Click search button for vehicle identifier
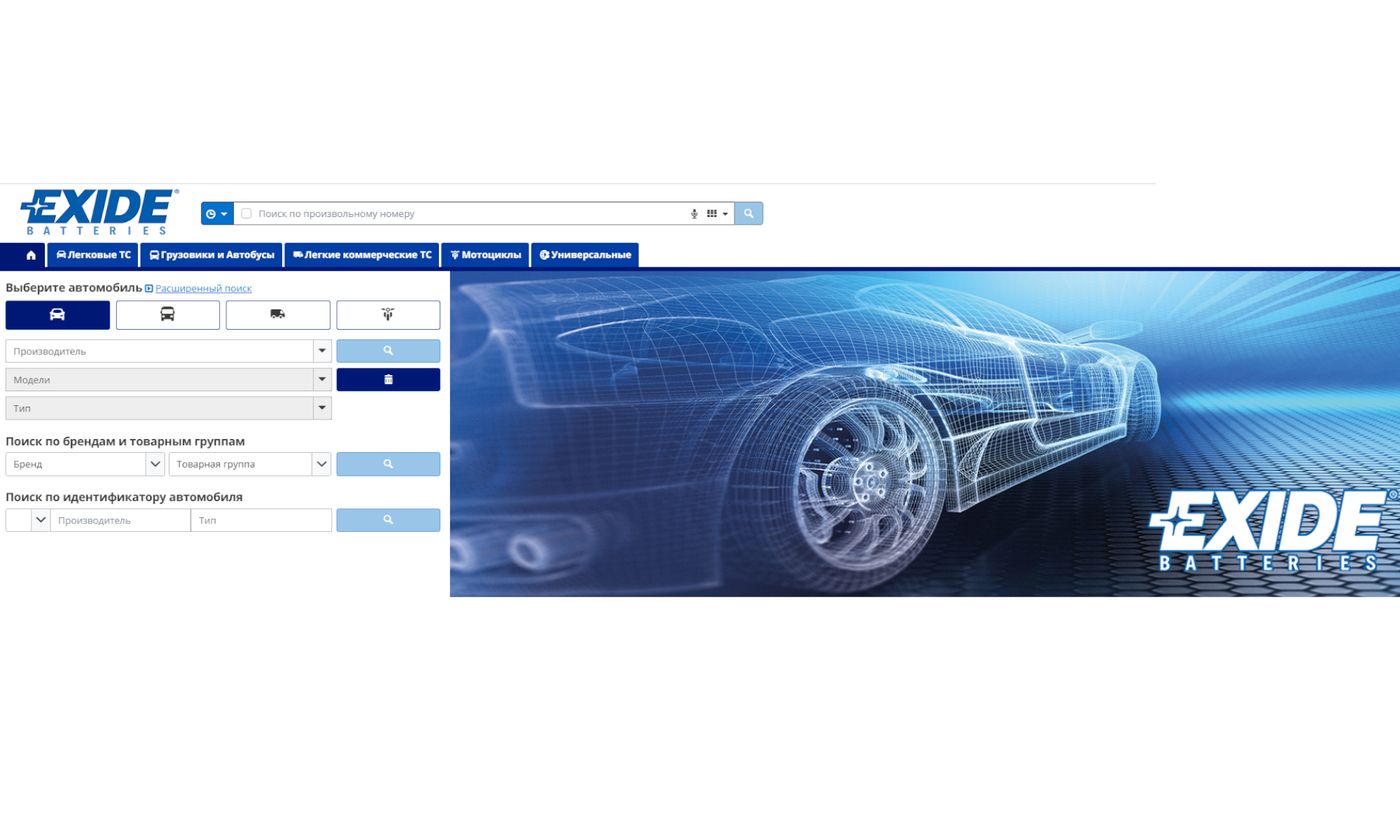Screen dimensions: 1400x840 (388, 520)
